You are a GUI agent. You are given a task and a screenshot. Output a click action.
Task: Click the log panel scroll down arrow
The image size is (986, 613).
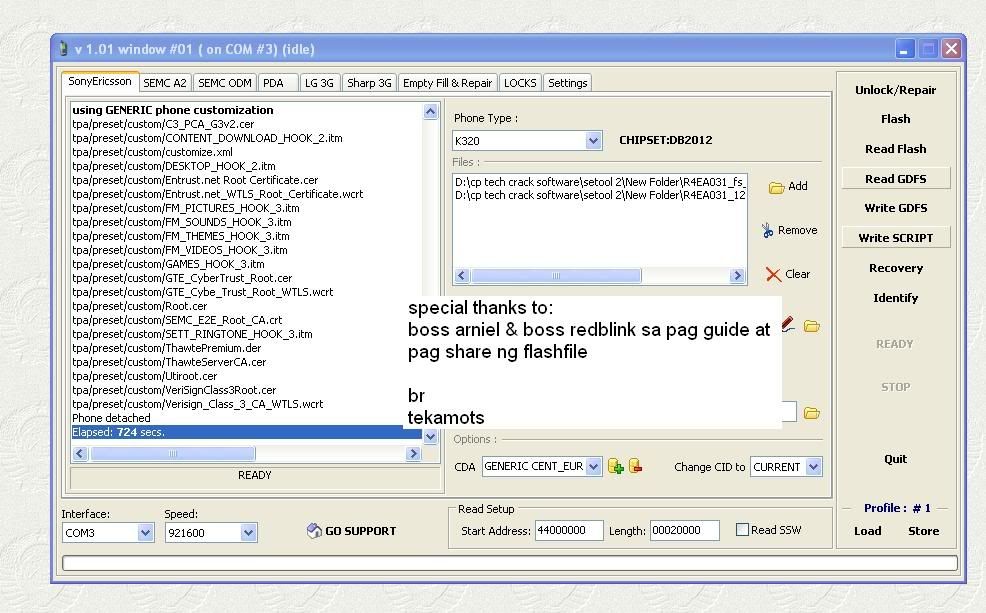(430, 436)
